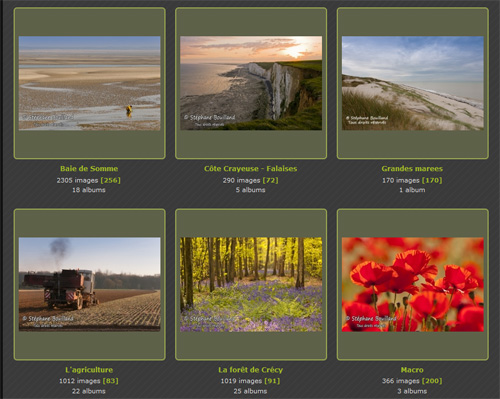Click the [170] count under Grandes marees

click(432, 180)
